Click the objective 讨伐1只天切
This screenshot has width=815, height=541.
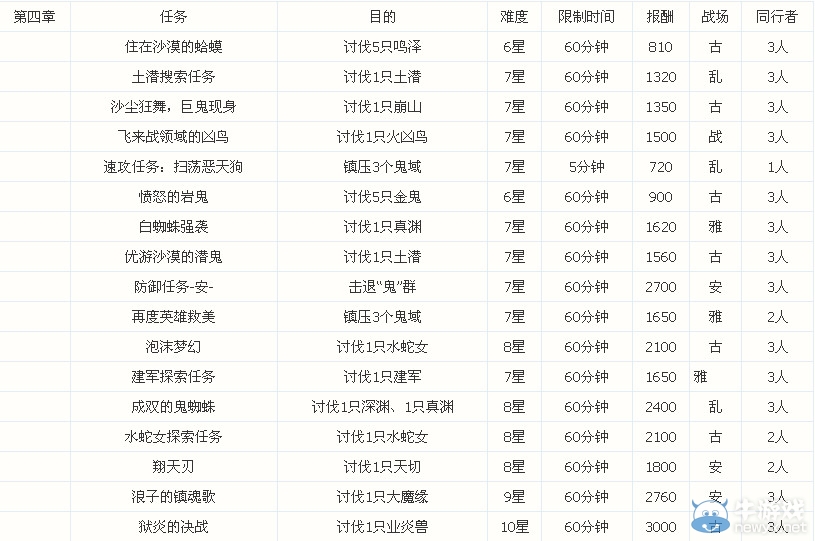click(x=382, y=467)
